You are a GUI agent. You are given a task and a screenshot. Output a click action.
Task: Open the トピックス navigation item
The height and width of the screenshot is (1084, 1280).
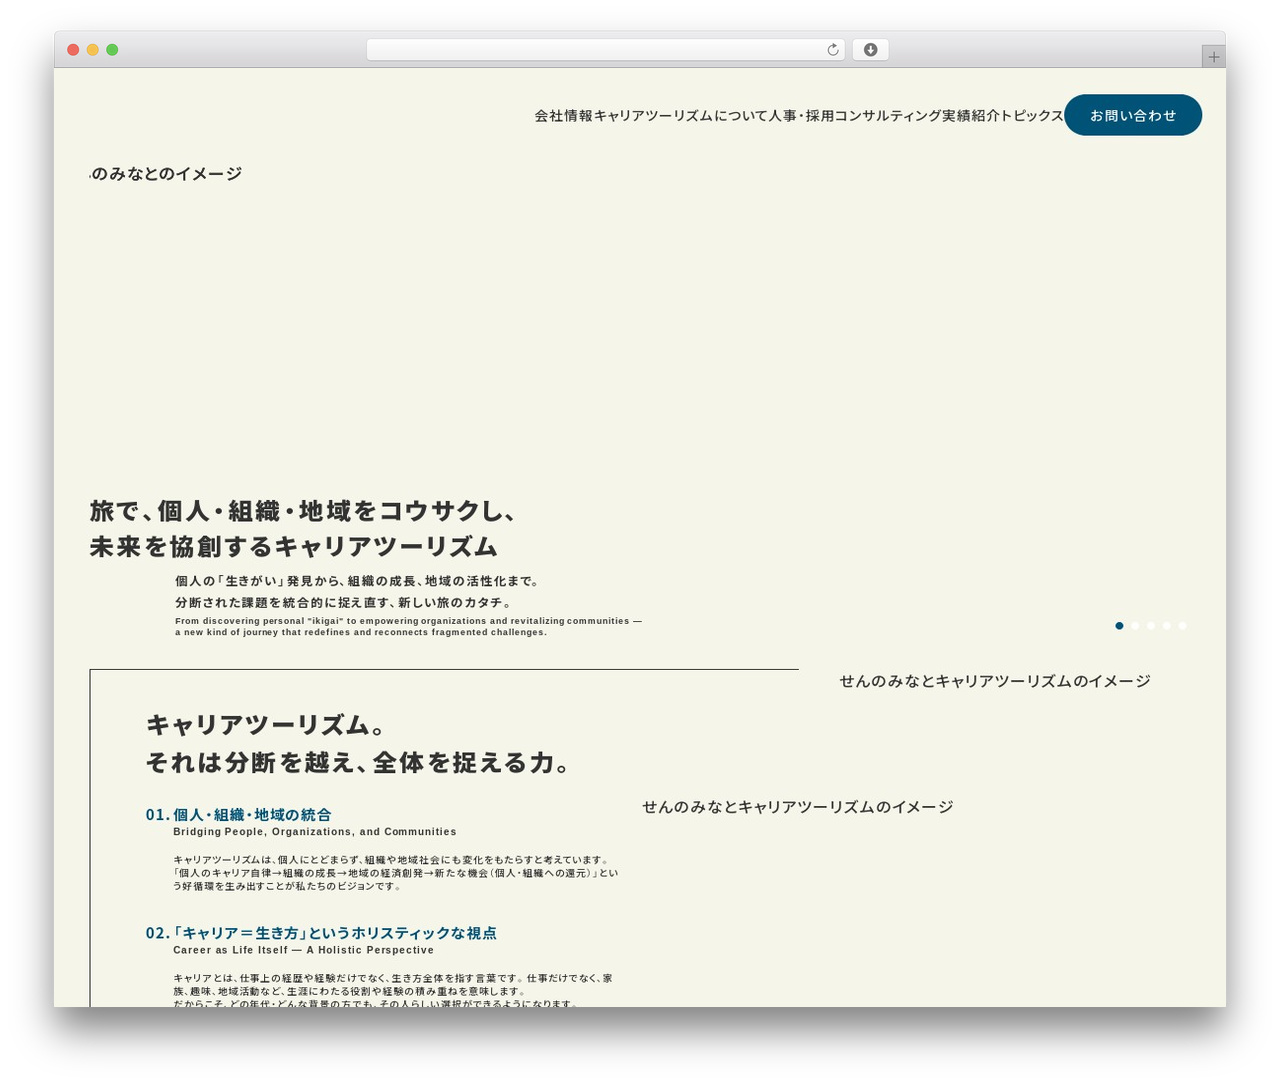point(1032,116)
